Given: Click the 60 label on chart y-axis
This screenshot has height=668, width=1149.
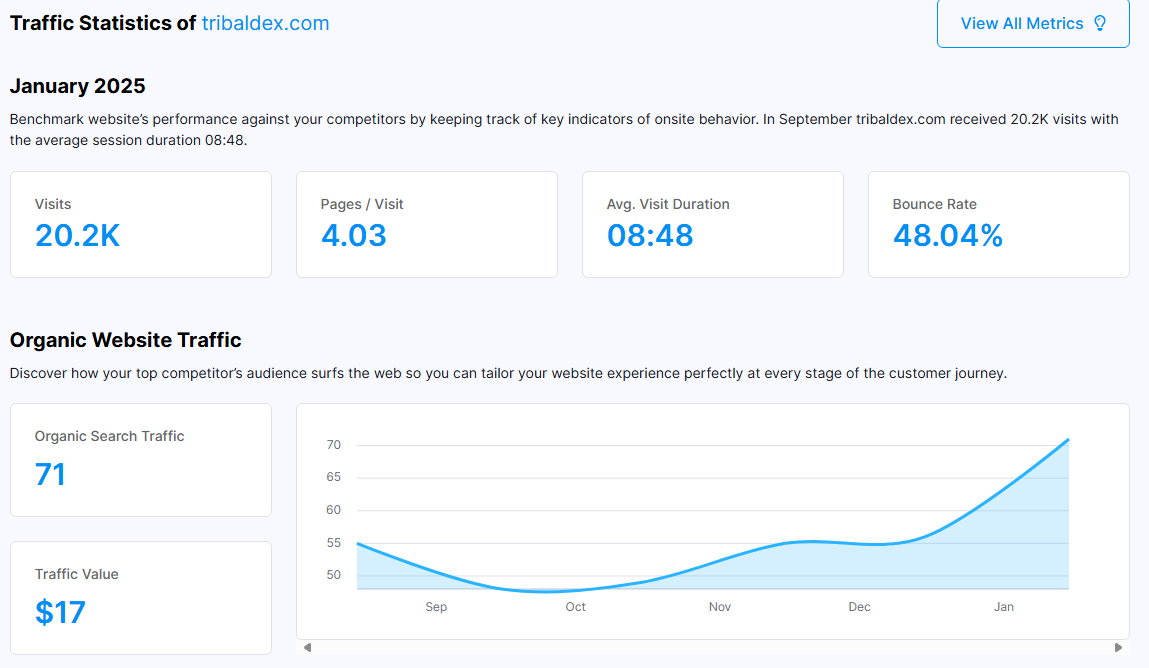Looking at the screenshot, I should click(x=333, y=510).
